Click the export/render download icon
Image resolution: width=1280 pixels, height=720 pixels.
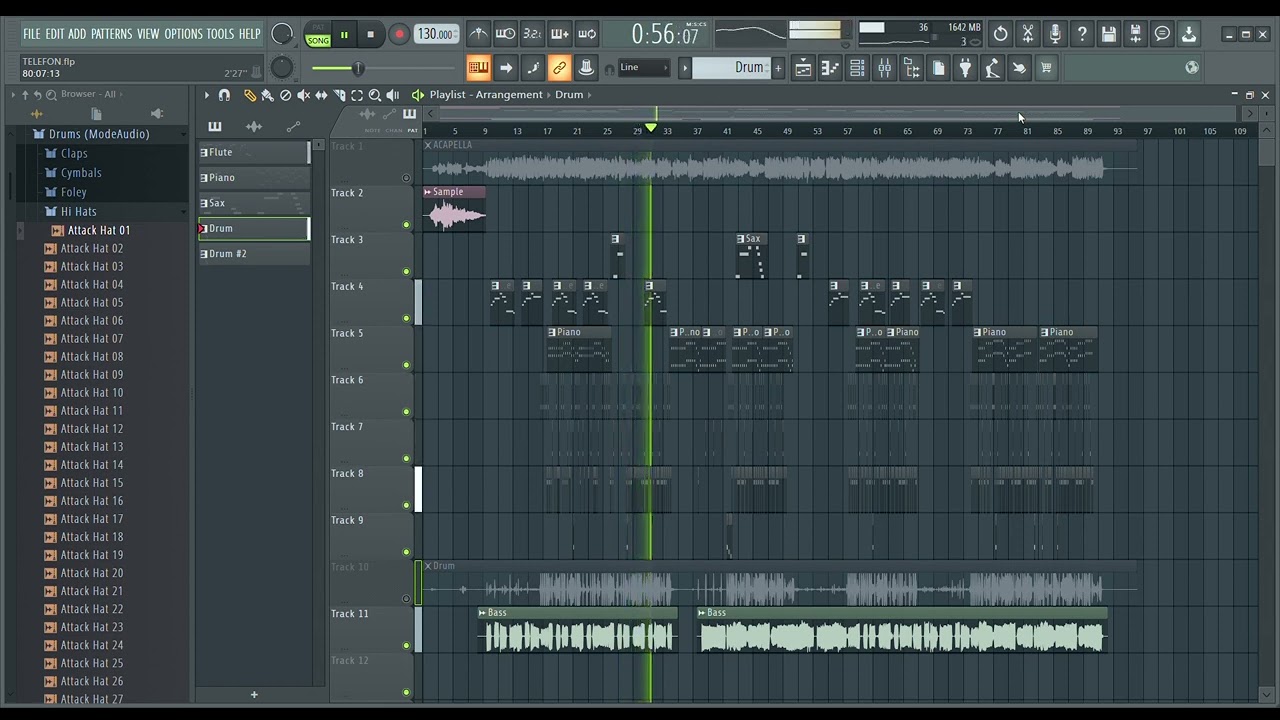[1189, 34]
